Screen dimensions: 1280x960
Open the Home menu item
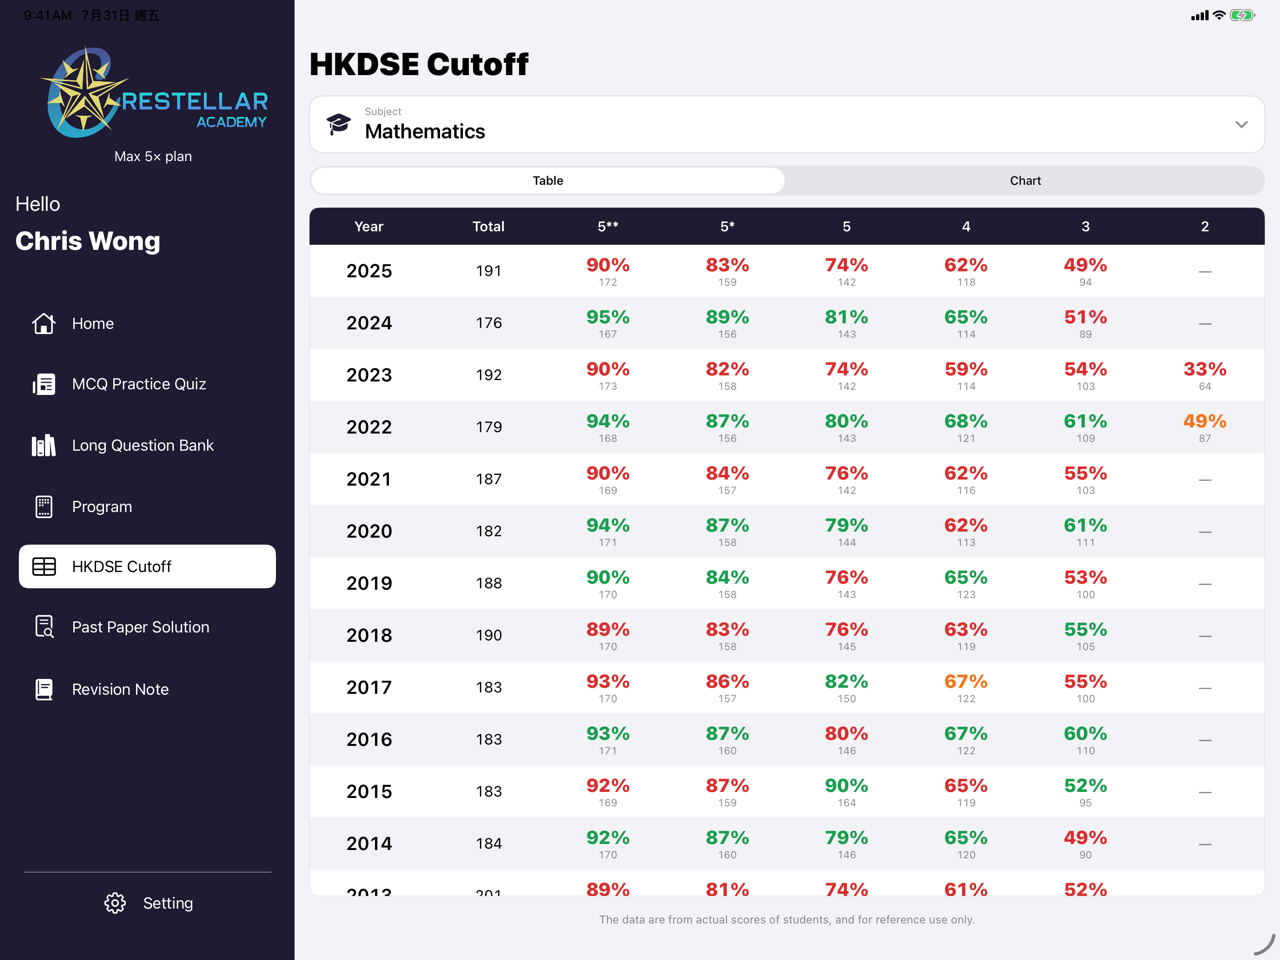(147, 323)
